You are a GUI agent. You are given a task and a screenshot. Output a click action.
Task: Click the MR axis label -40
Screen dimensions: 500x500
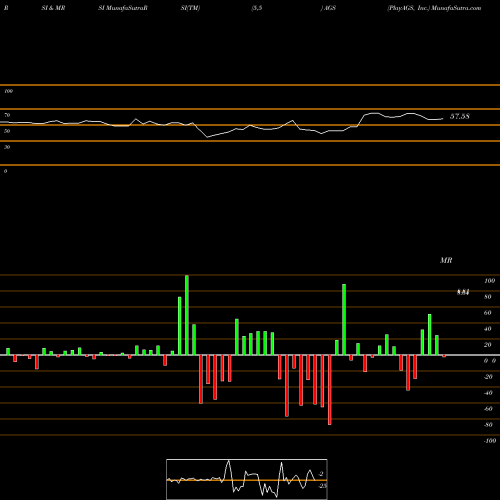(488, 393)
